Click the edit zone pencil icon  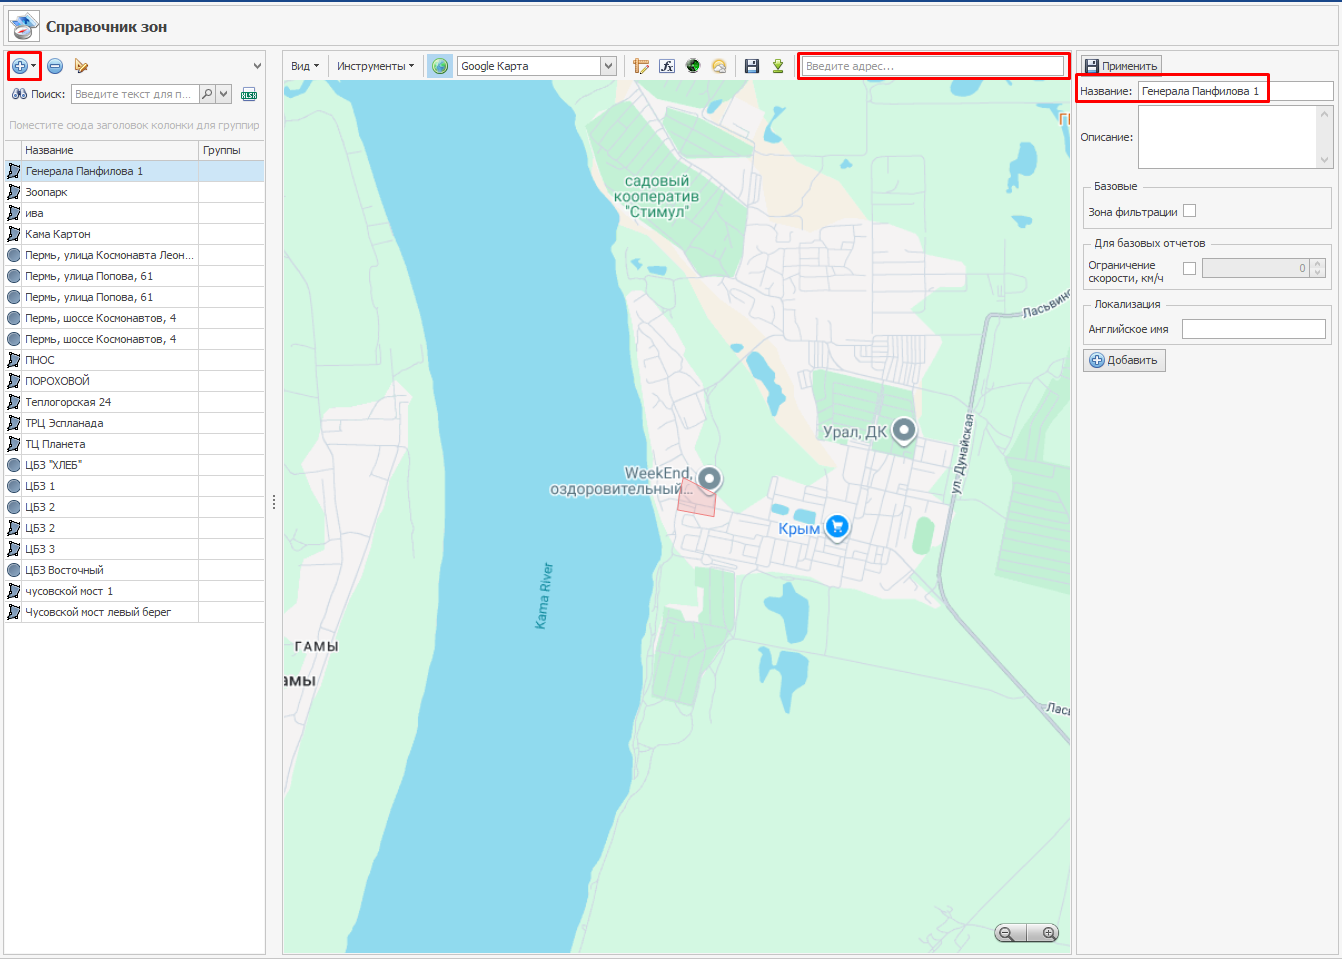click(81, 66)
